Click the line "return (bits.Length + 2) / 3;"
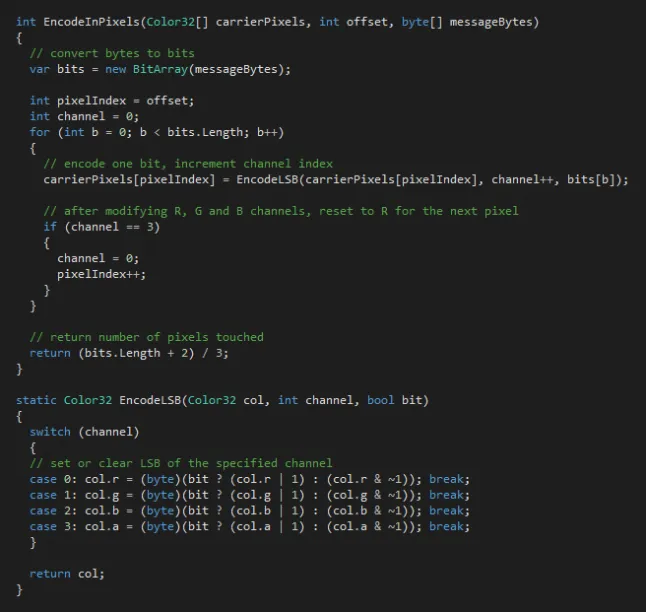The height and width of the screenshot is (612, 646). click(129, 354)
